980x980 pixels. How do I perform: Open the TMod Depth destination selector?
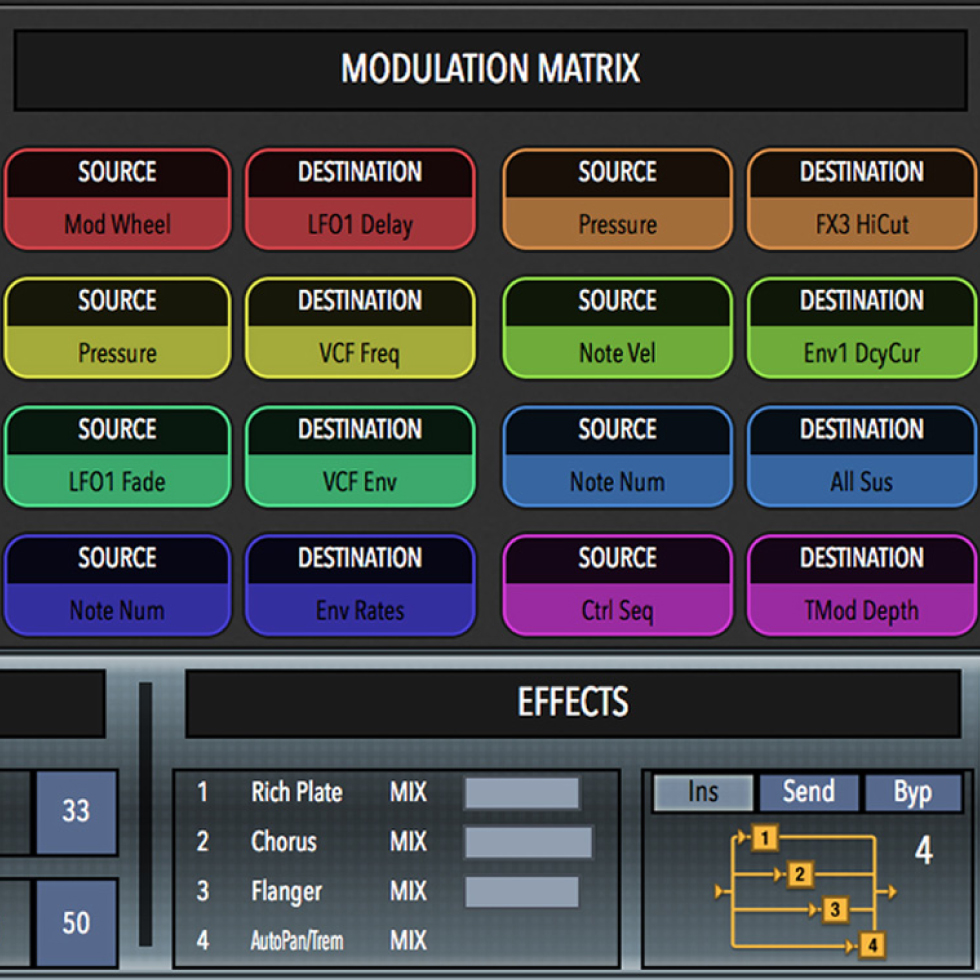click(x=861, y=586)
